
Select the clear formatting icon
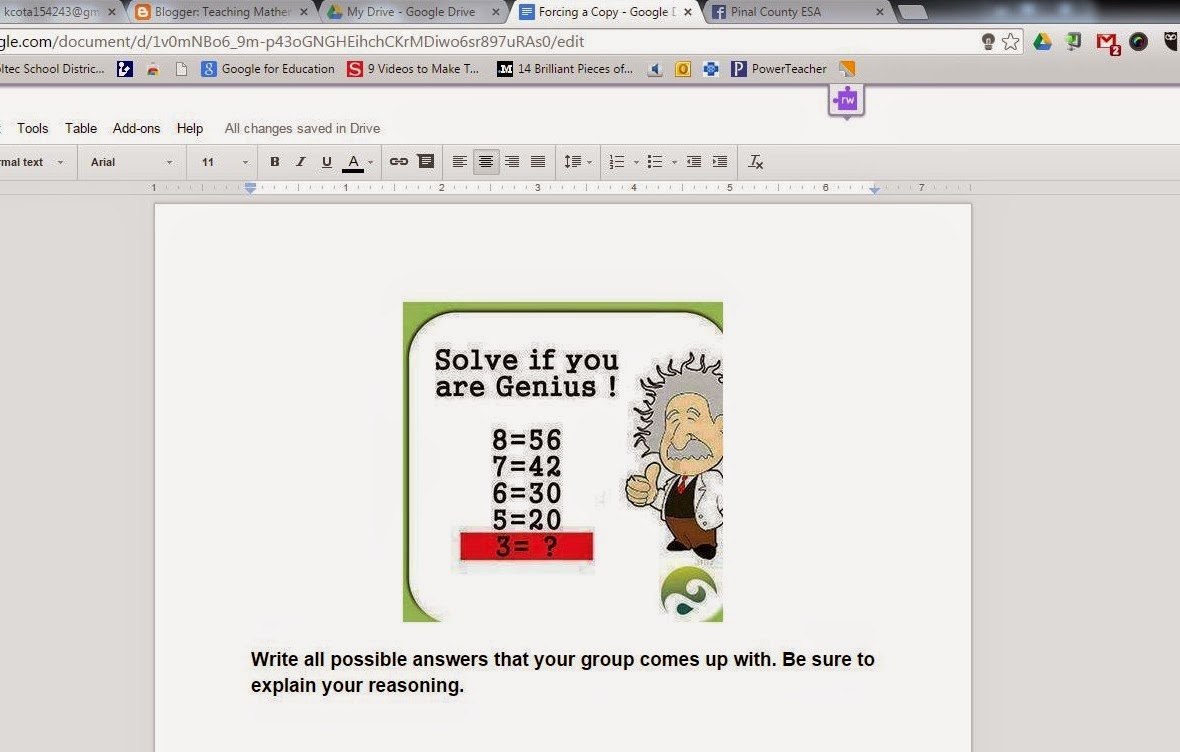pyautogui.click(x=756, y=161)
